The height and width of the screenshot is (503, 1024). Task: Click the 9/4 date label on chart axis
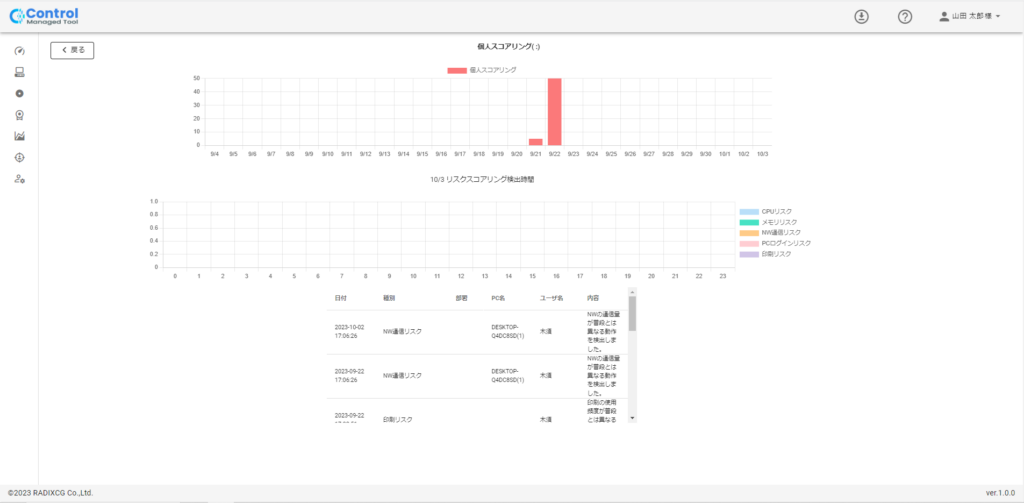click(214, 154)
